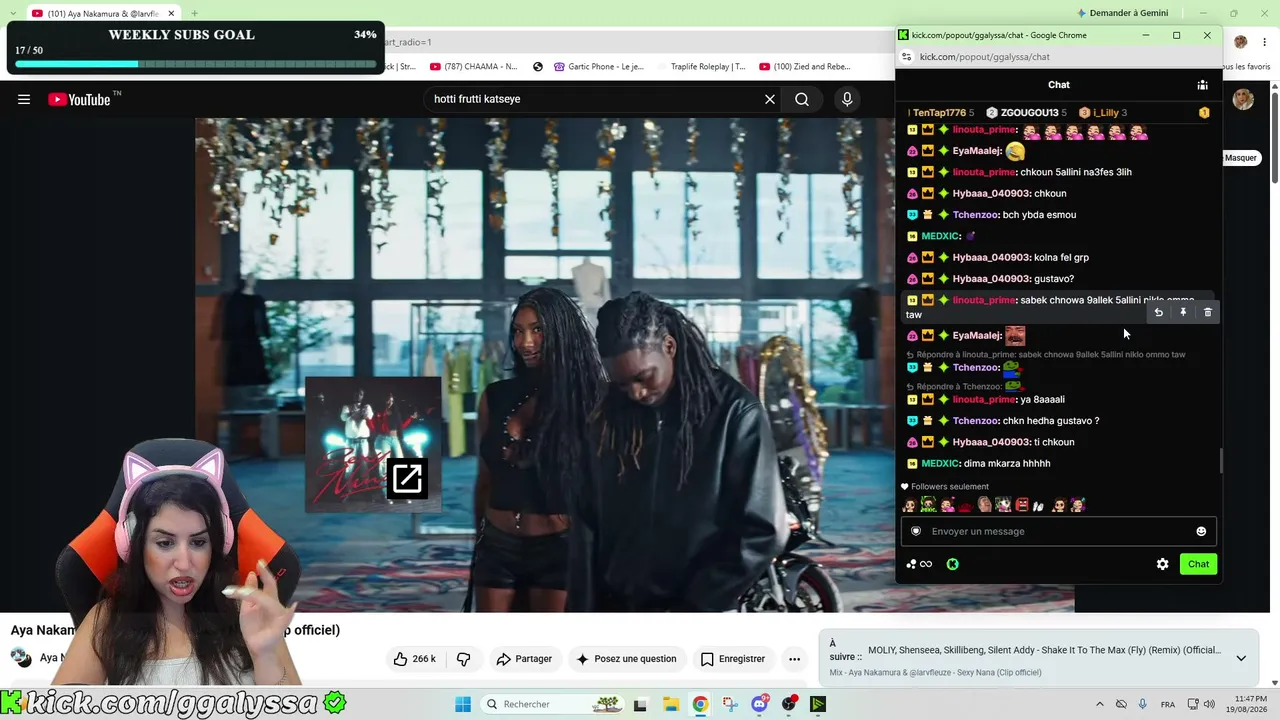Open a new Chrome tab
This screenshot has height=720, width=1280.
pyautogui.click(x=194, y=13)
